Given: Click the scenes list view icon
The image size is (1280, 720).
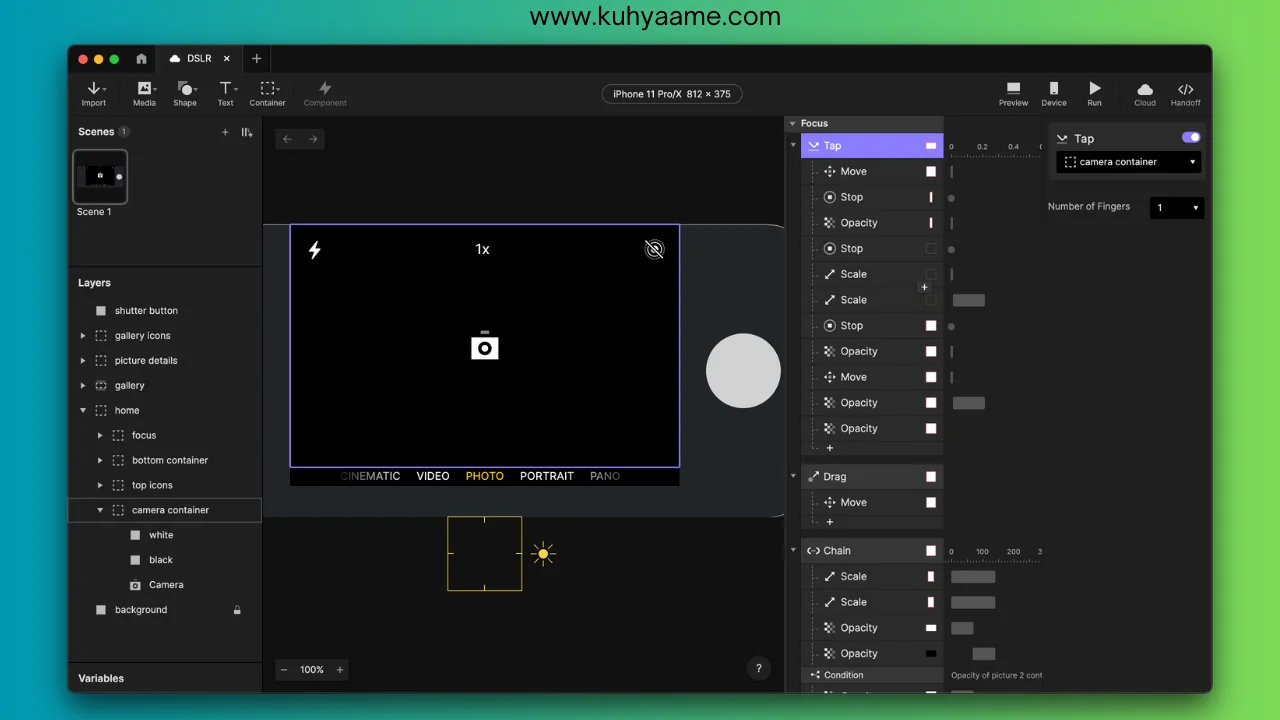Looking at the screenshot, I should (247, 132).
